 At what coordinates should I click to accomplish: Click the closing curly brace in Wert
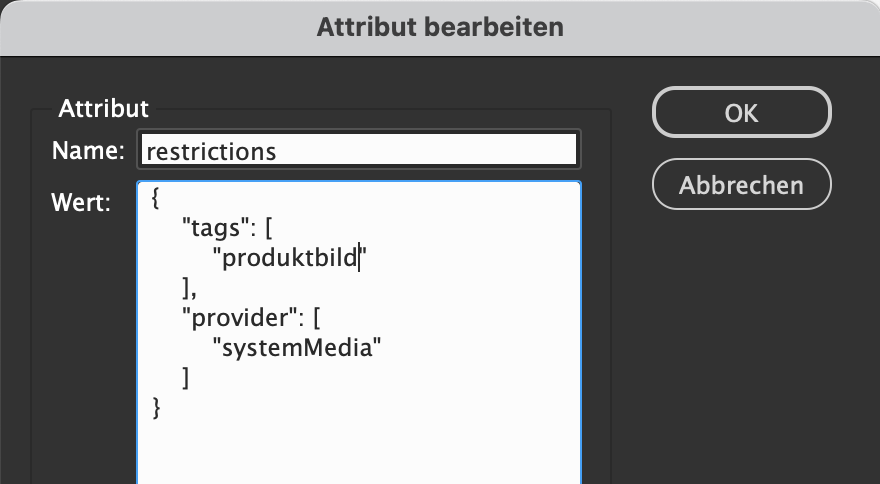click(x=156, y=406)
